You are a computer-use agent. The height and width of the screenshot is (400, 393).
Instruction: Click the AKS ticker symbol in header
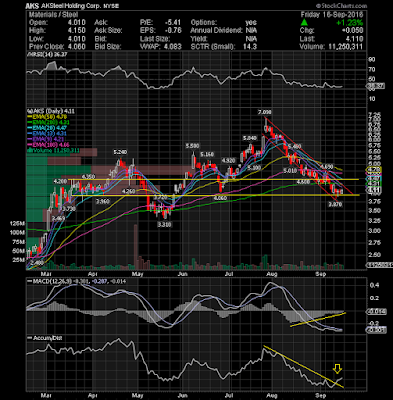[33, 6]
